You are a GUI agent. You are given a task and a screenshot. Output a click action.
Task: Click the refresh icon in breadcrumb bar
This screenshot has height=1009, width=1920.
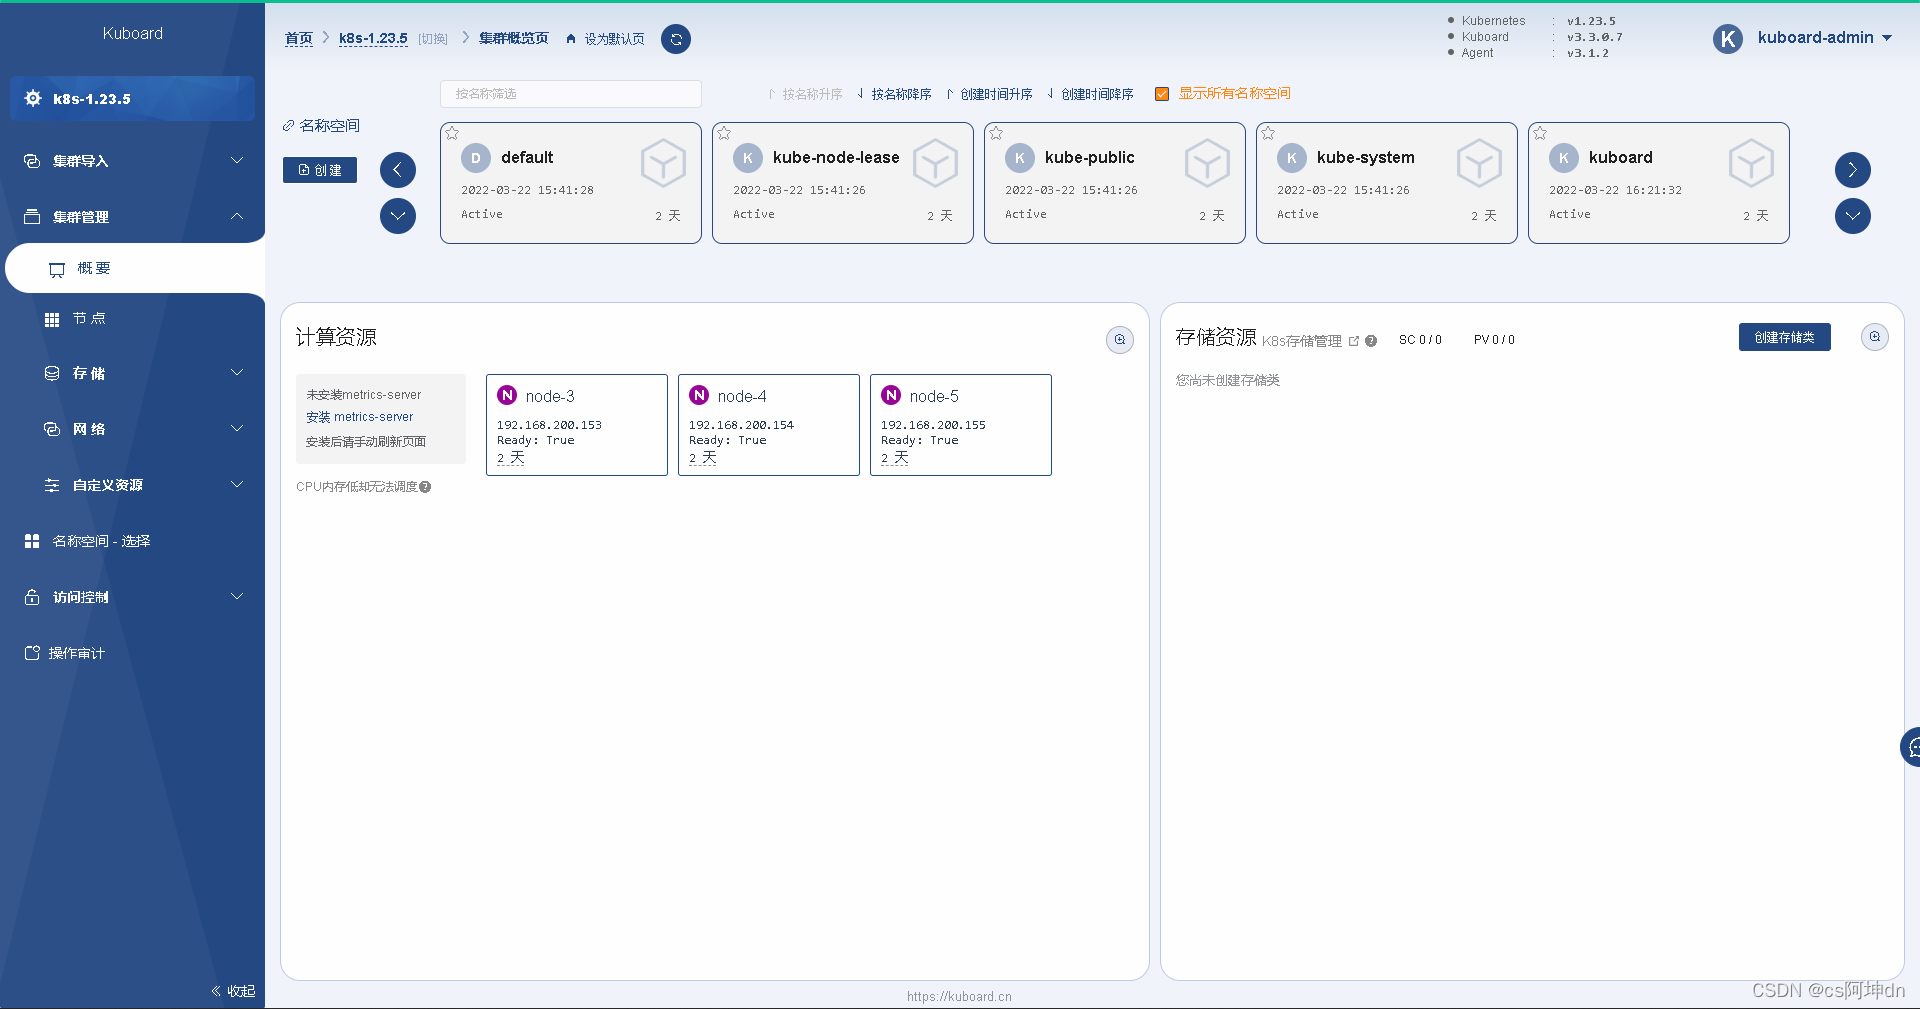(676, 39)
